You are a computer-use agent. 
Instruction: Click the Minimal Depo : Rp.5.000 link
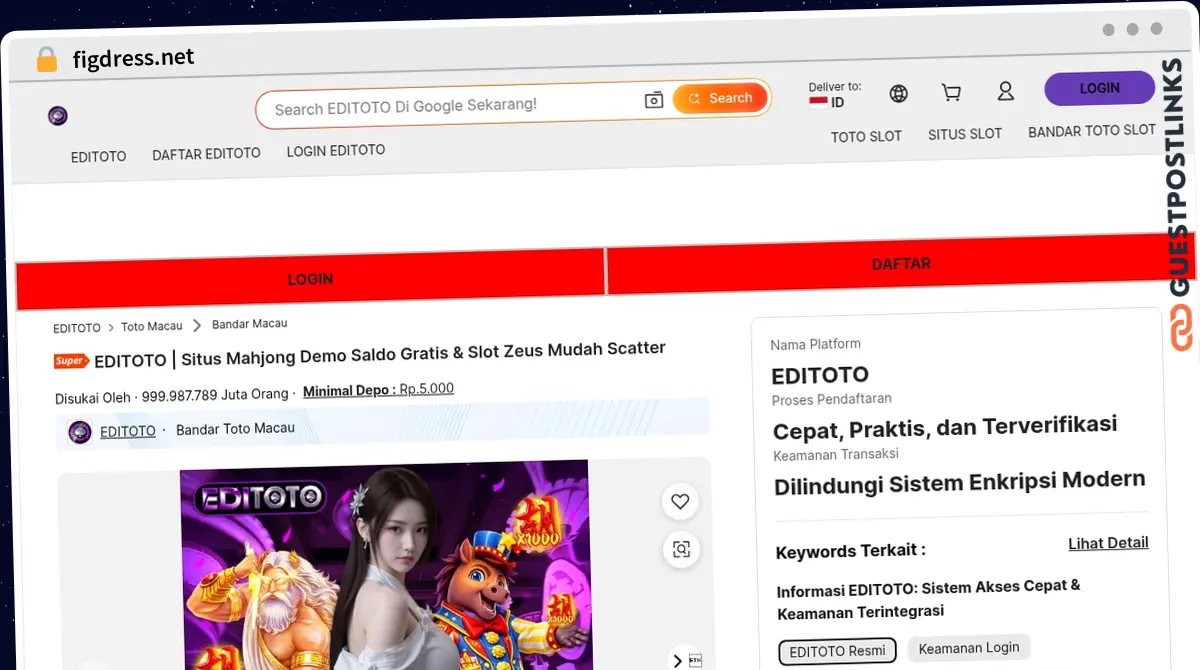(x=378, y=389)
